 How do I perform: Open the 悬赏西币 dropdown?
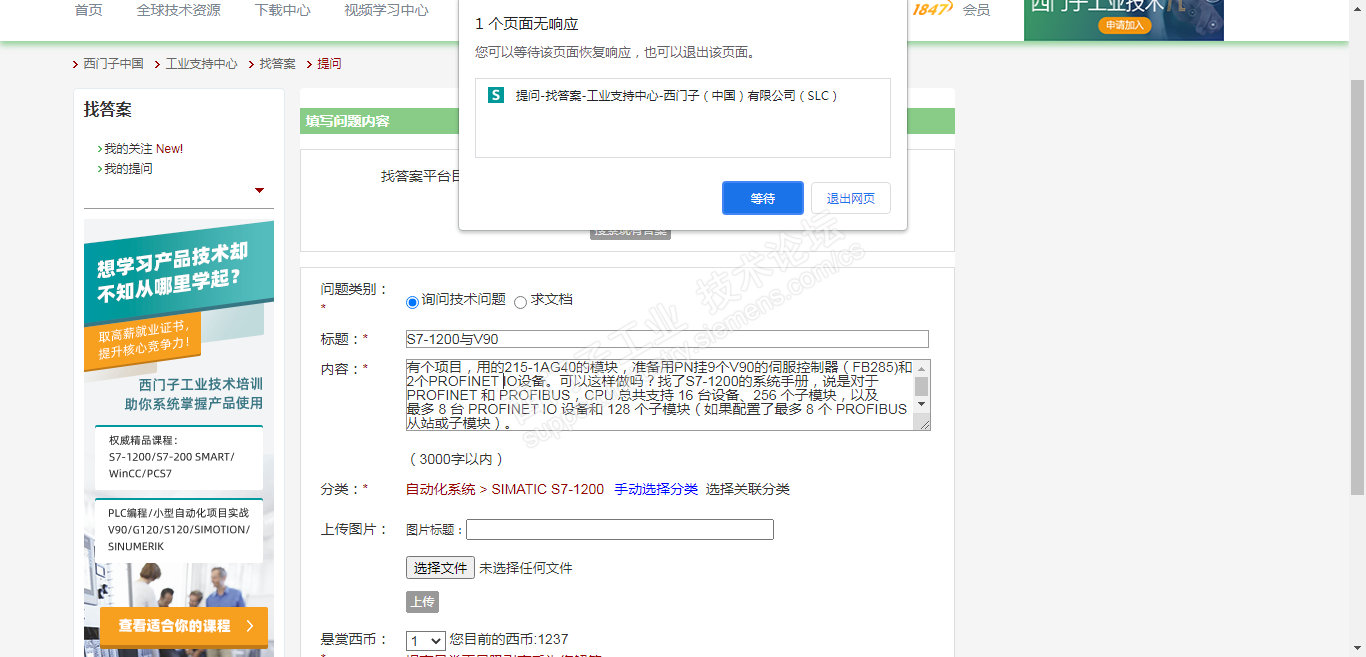tap(426, 641)
